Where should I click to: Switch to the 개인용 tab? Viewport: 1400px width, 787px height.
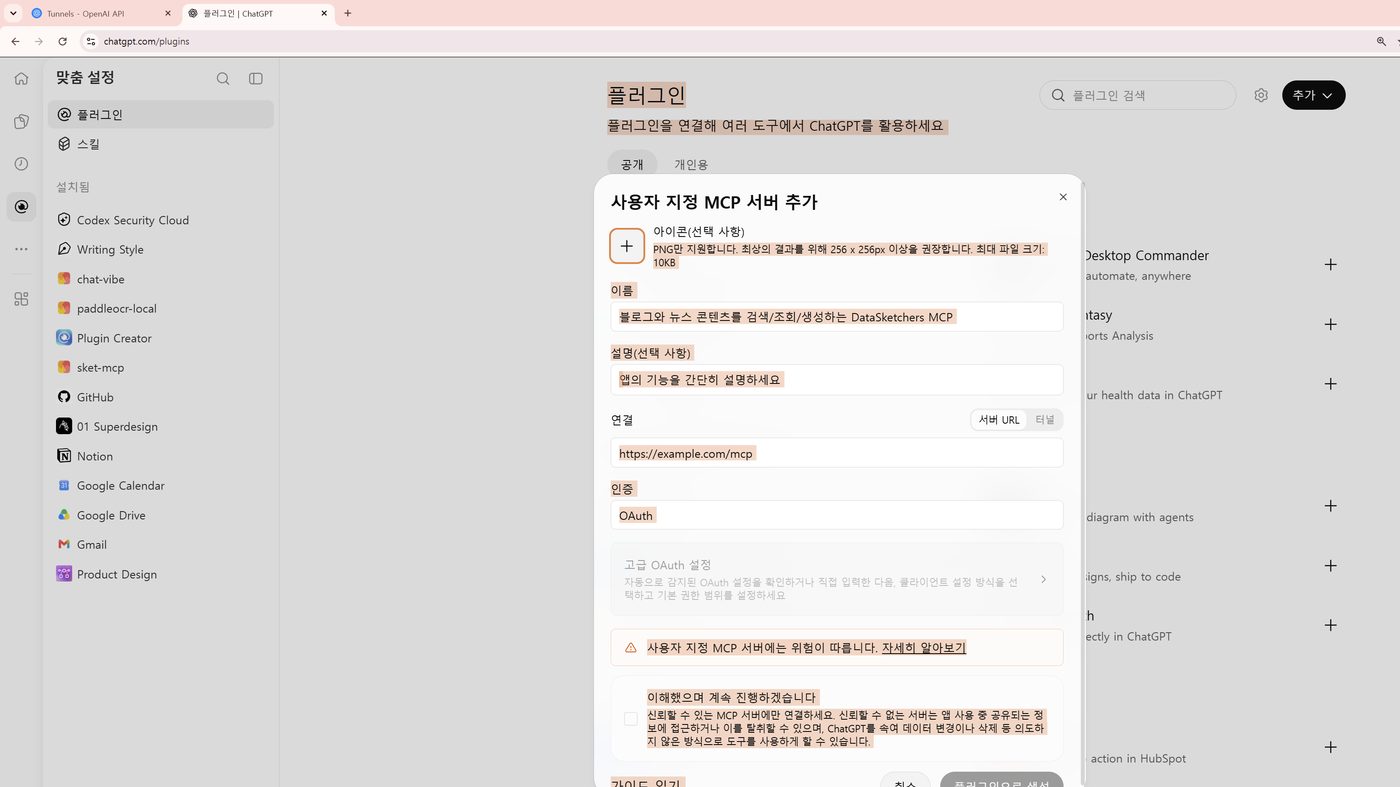691,164
